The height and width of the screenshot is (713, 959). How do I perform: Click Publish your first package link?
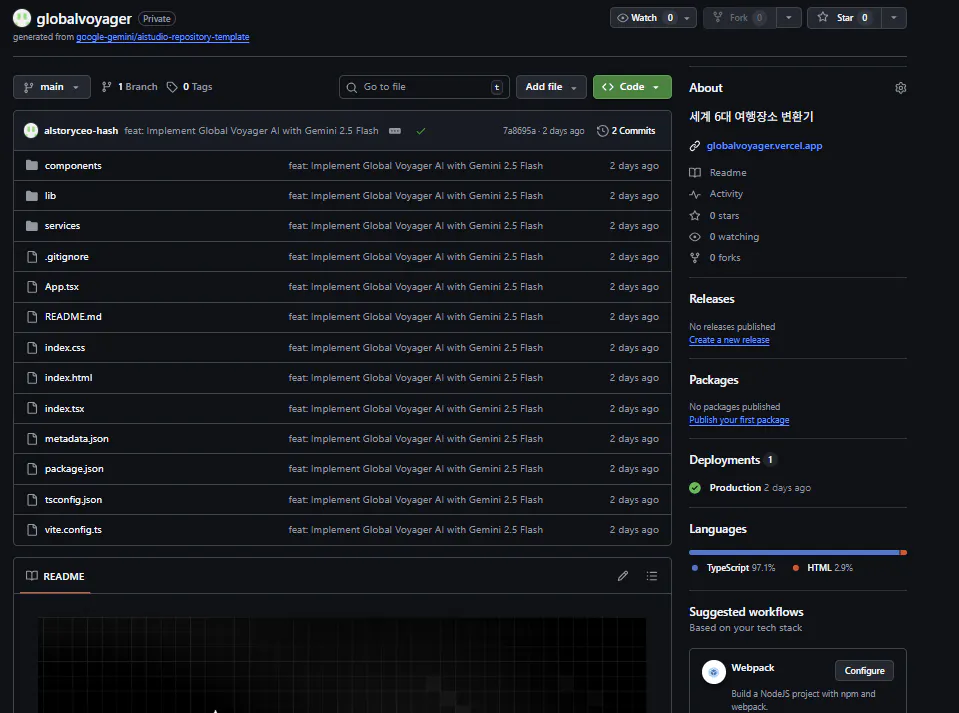[x=739, y=420]
